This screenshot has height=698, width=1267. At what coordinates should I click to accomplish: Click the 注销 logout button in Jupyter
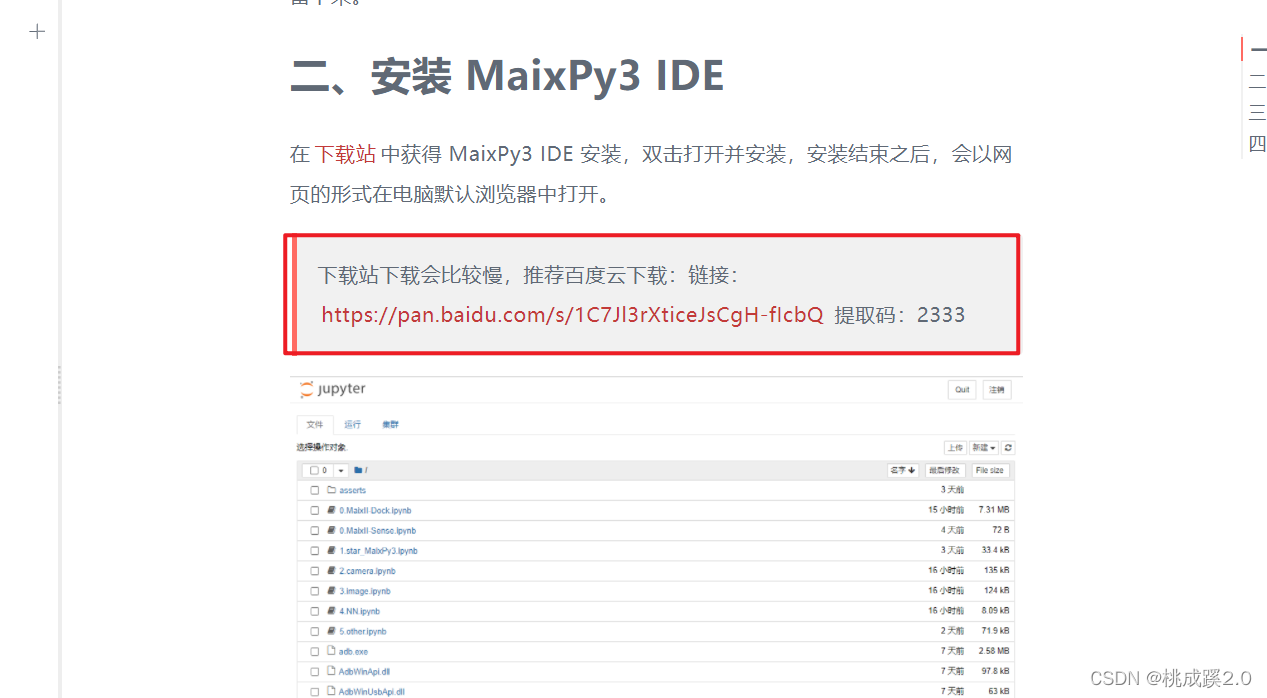(x=997, y=390)
